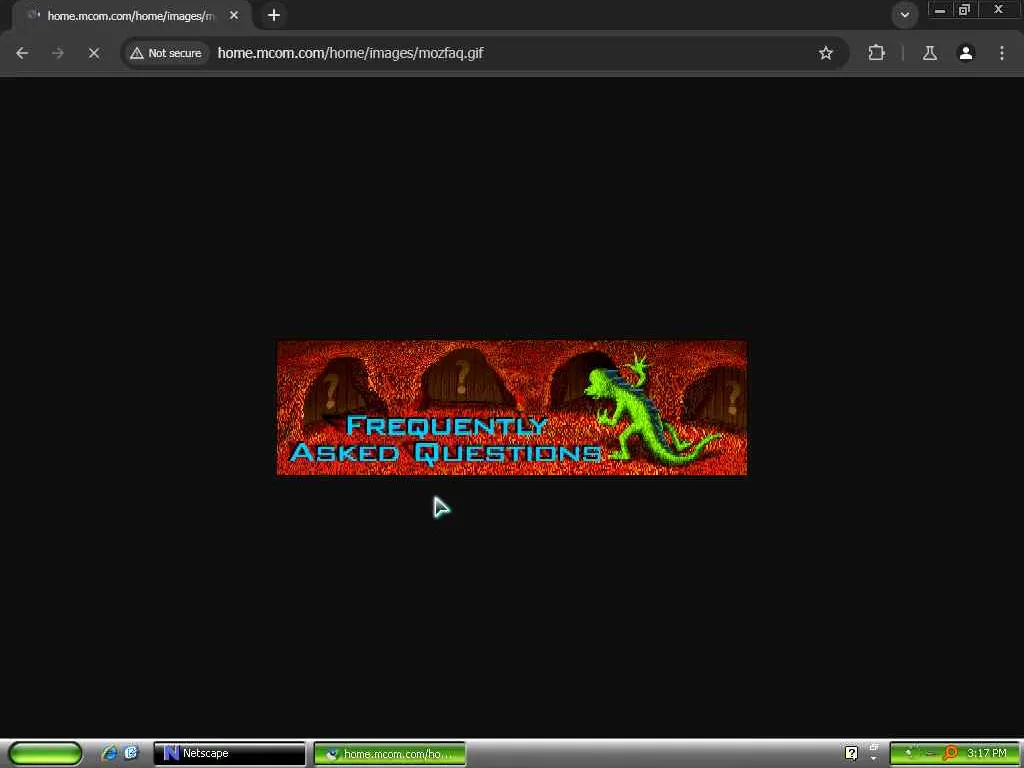Viewport: 1024px width, 768px height.
Task: Bookmark this page with the star
Action: click(825, 53)
